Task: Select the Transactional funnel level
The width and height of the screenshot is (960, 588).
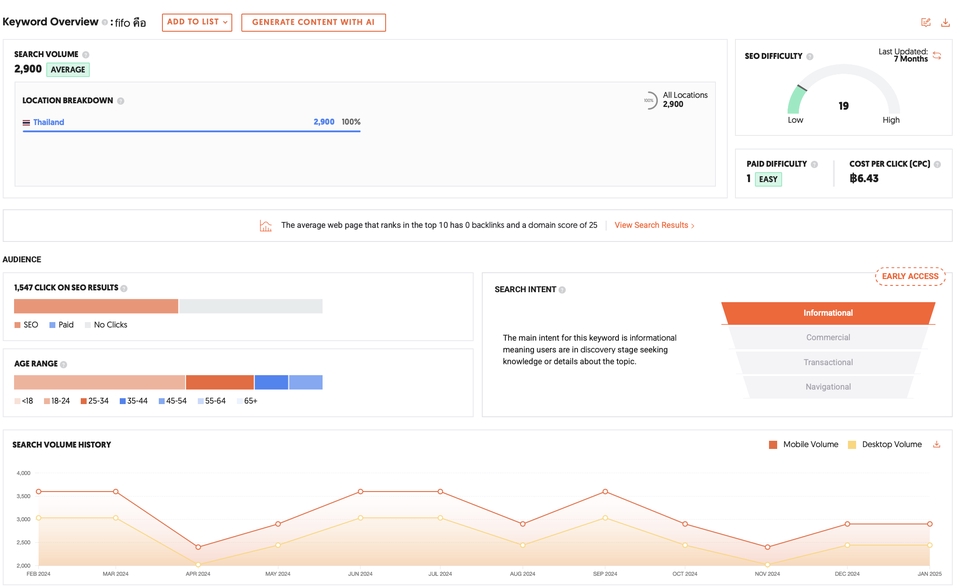Action: pyautogui.click(x=828, y=363)
